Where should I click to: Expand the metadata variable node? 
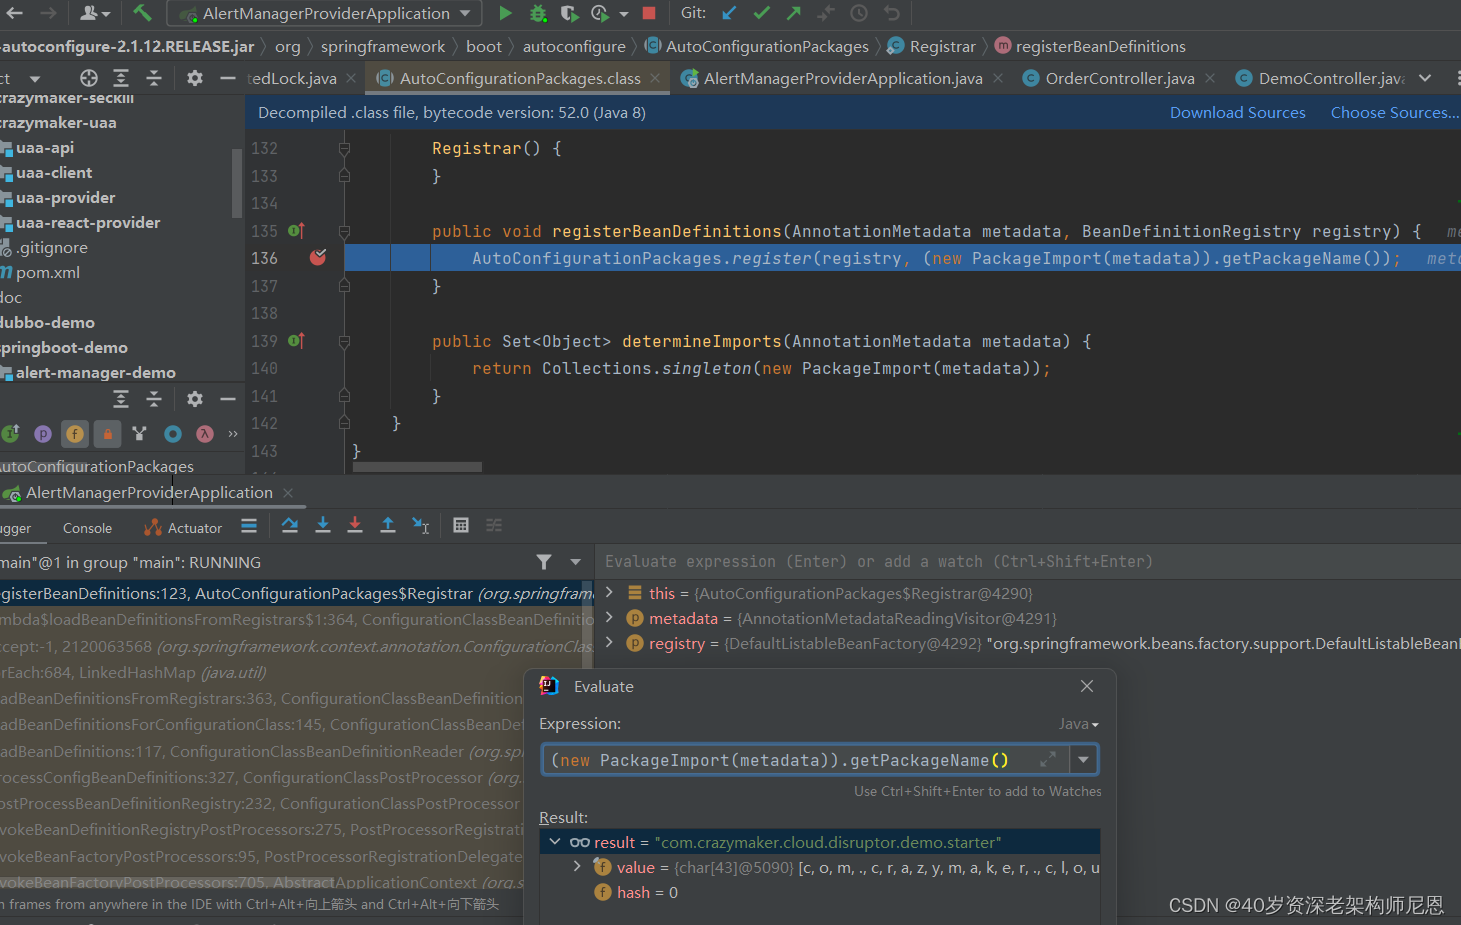click(x=609, y=617)
